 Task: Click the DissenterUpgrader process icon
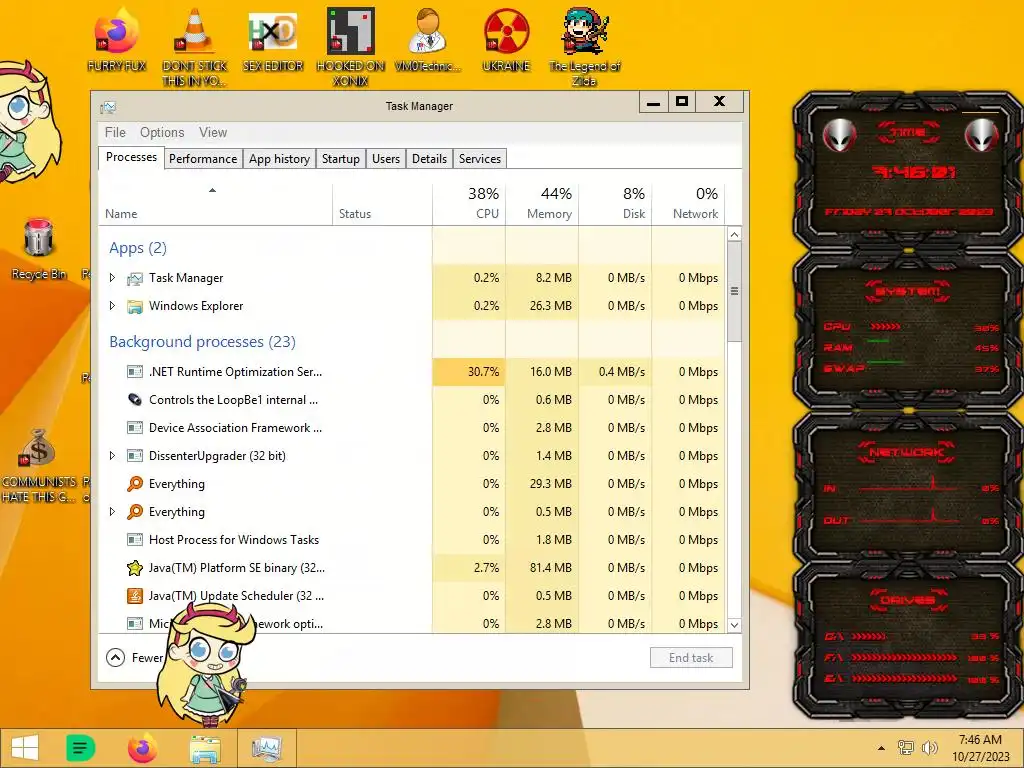point(135,456)
